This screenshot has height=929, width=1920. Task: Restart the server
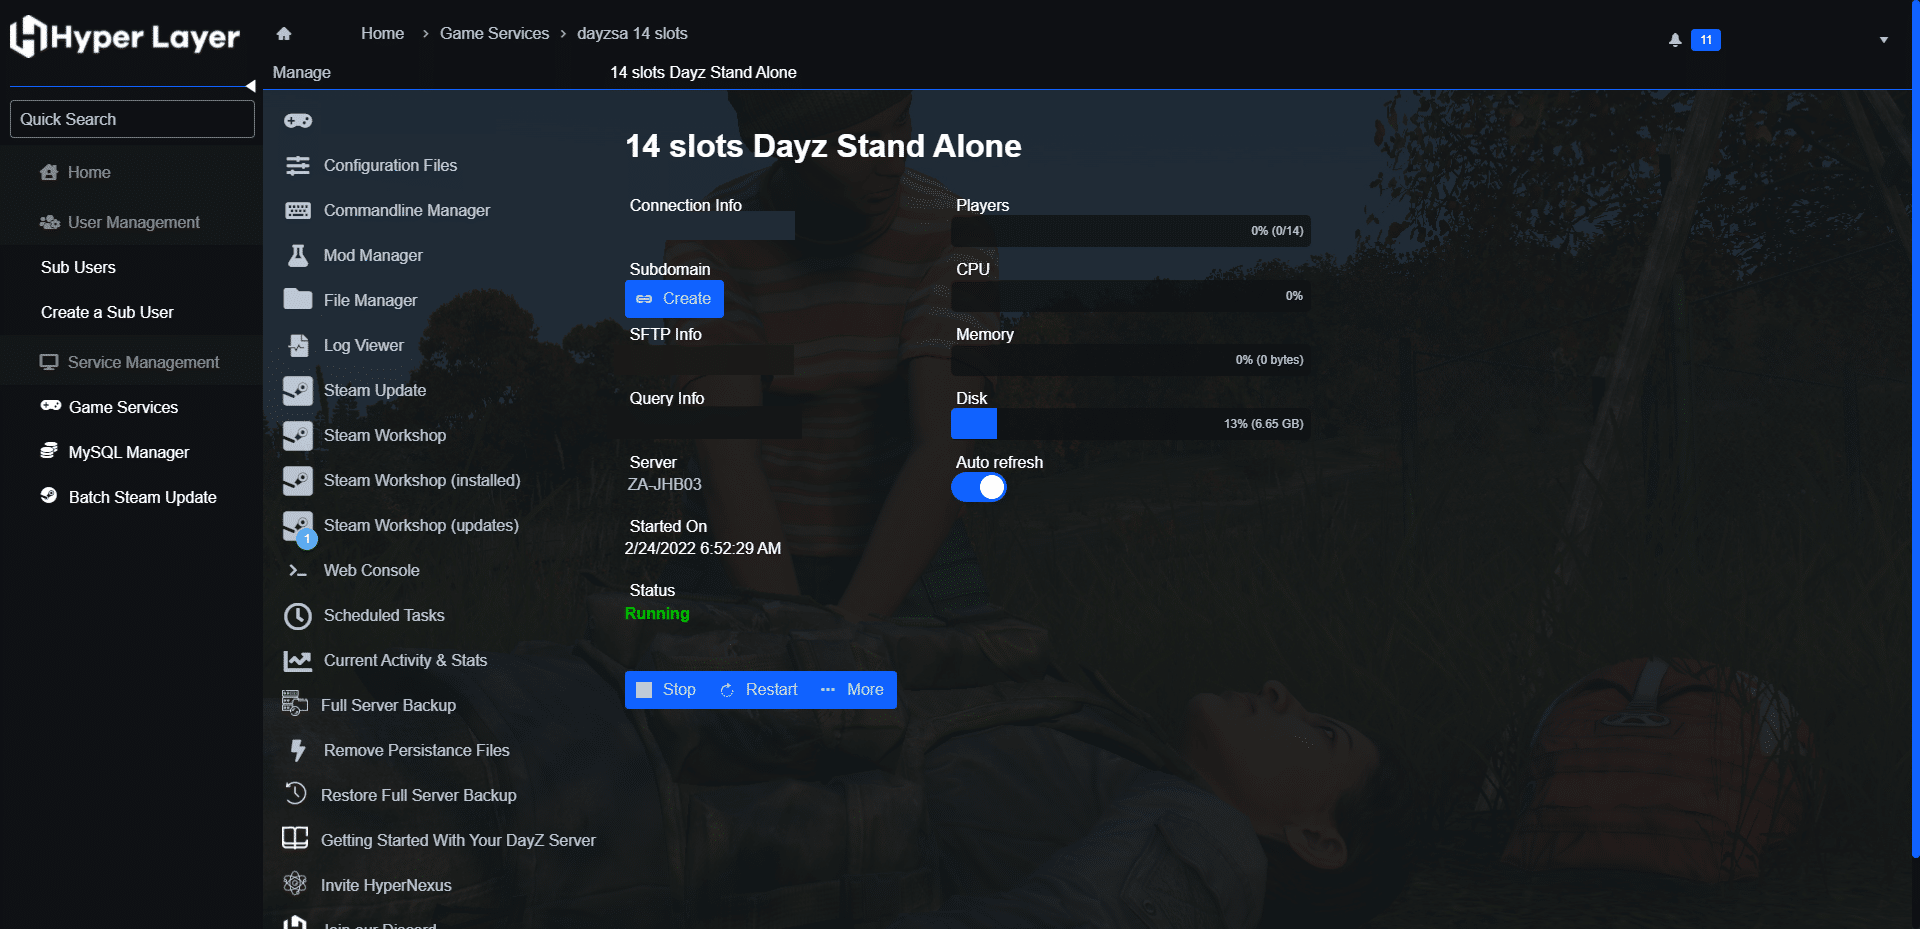[x=759, y=690]
